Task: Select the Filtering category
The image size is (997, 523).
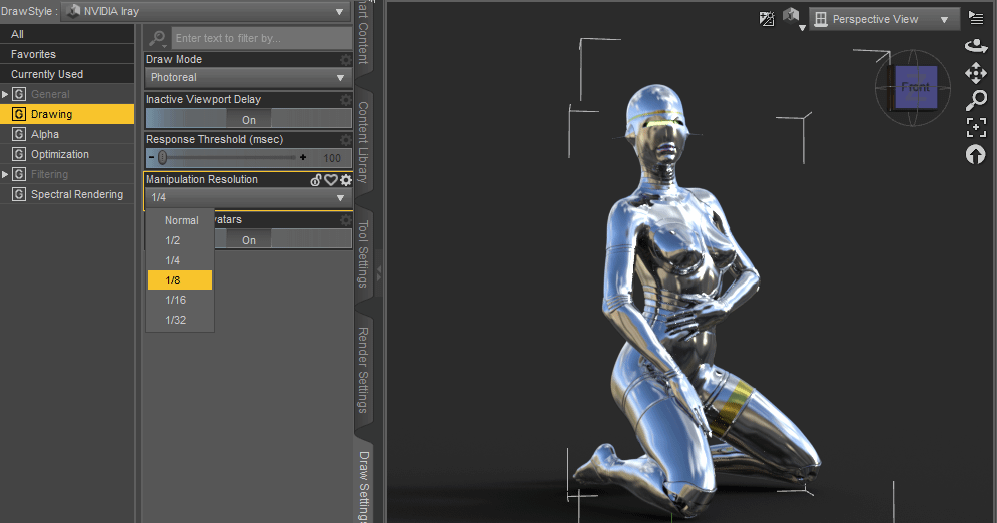Action: click(x=67, y=174)
